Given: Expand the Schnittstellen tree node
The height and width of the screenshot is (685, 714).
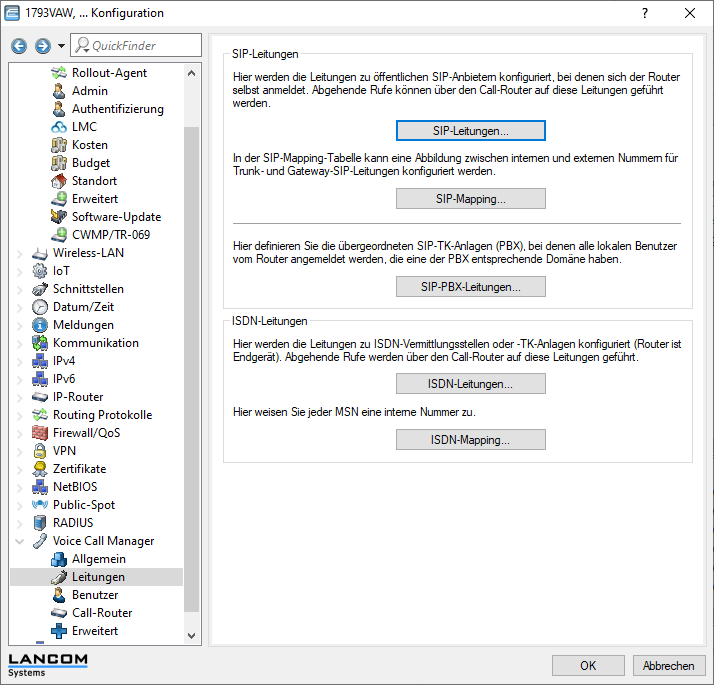Looking at the screenshot, I should pyautogui.click(x=20, y=289).
